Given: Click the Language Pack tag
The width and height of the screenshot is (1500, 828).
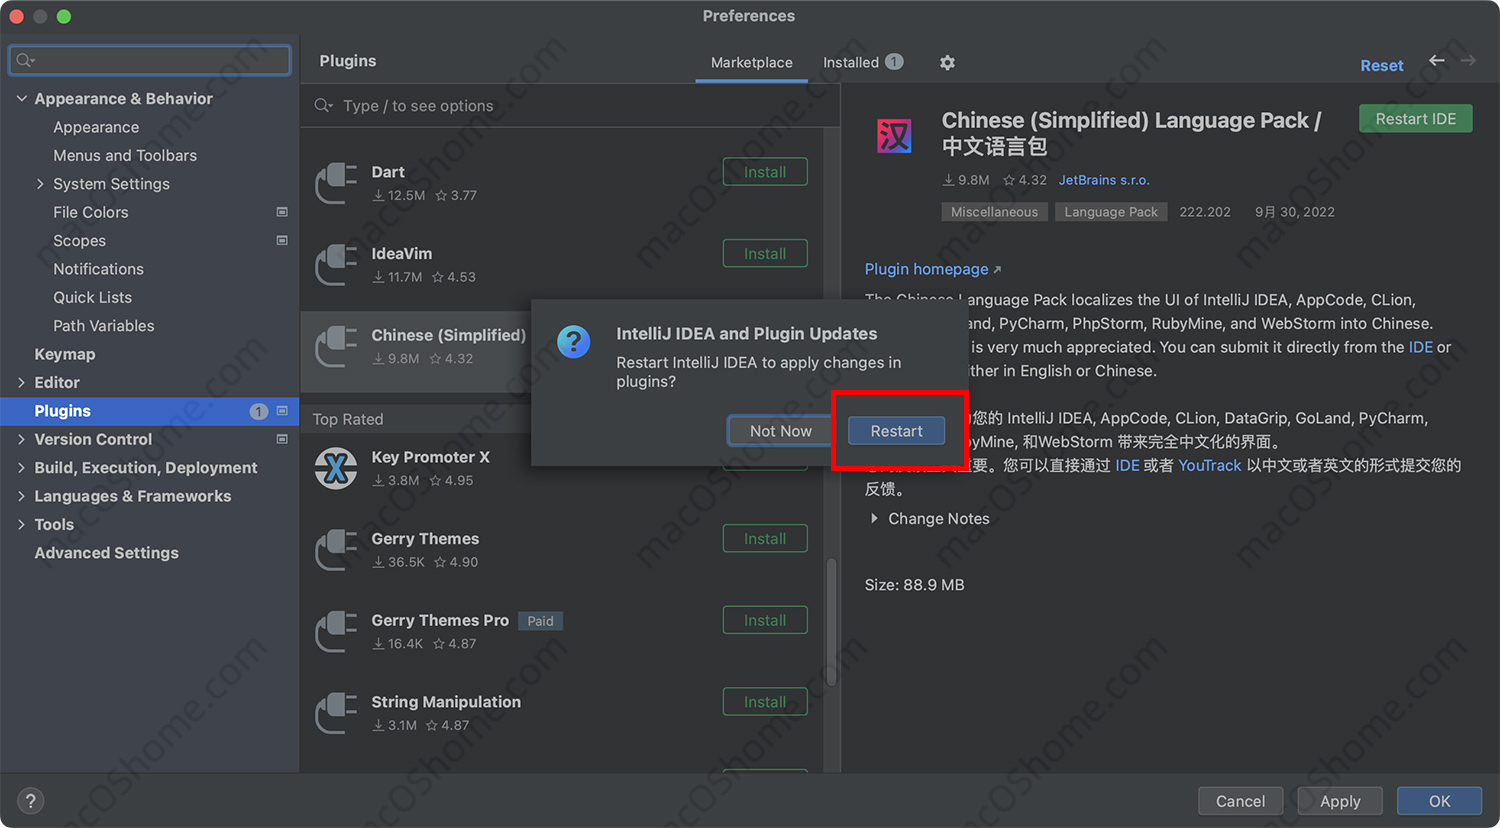Looking at the screenshot, I should pos(1111,212).
